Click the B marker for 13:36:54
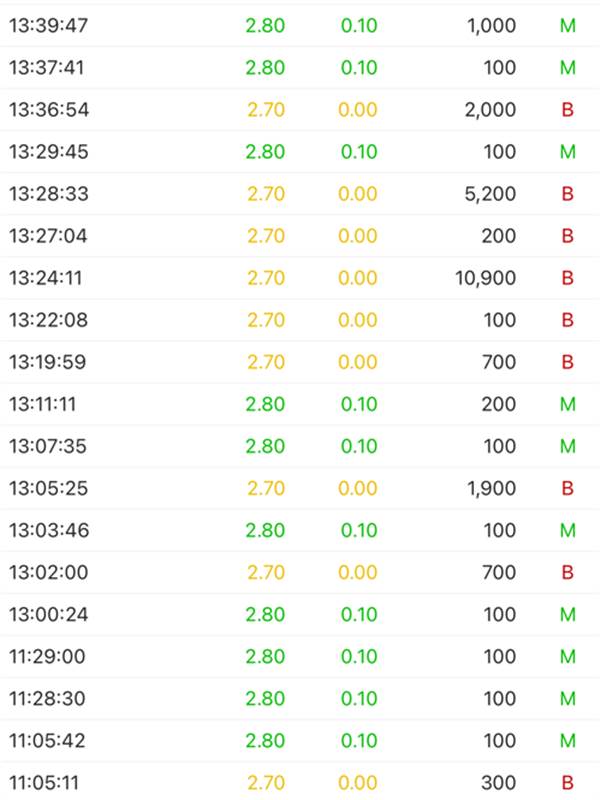 click(567, 110)
